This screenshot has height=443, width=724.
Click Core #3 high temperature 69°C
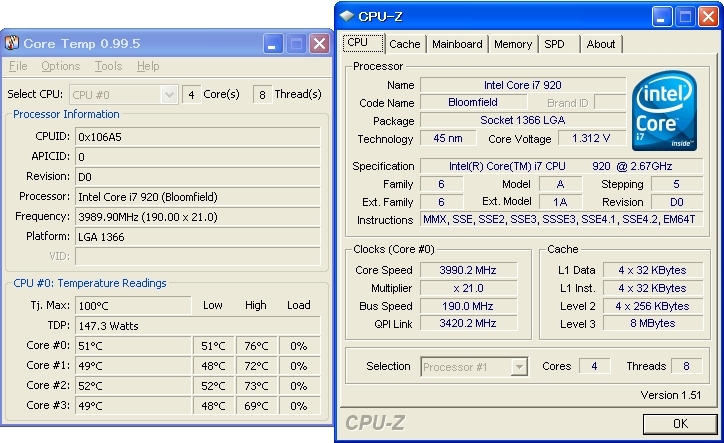coord(256,406)
